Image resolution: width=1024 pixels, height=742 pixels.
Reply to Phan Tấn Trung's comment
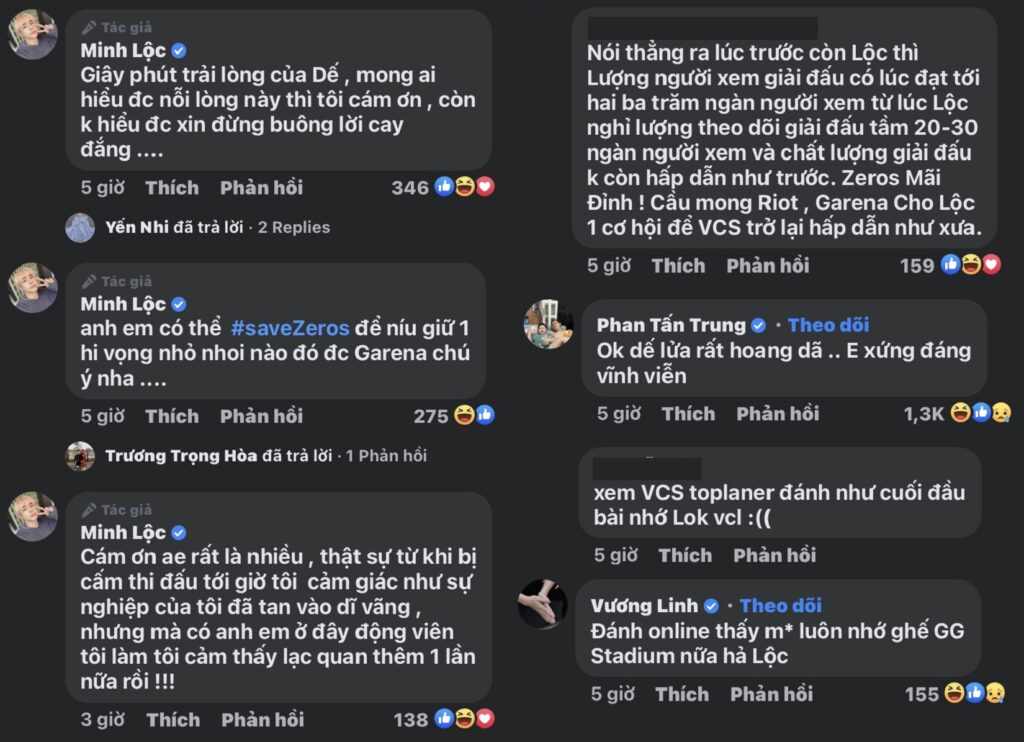point(776,413)
